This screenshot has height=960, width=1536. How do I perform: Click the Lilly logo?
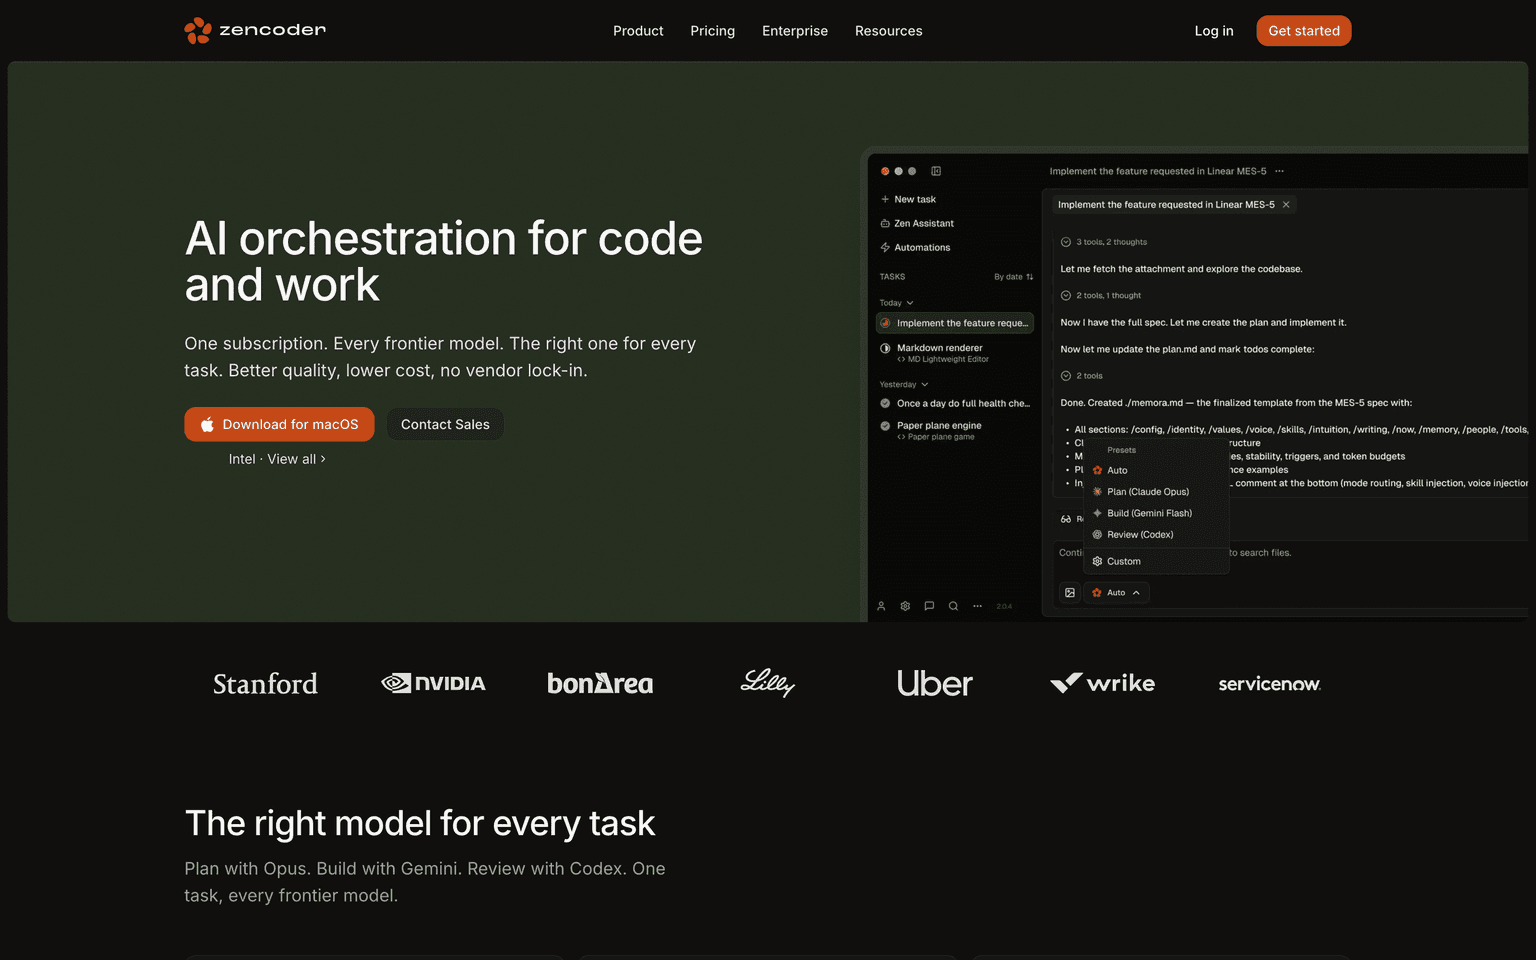(767, 682)
